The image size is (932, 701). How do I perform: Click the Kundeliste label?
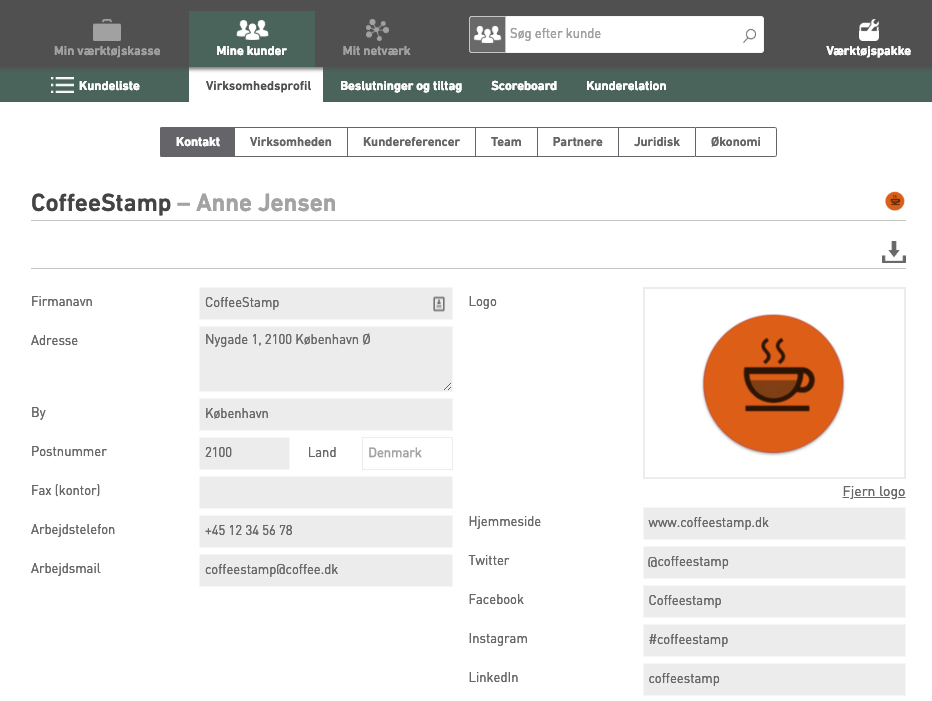tap(109, 86)
